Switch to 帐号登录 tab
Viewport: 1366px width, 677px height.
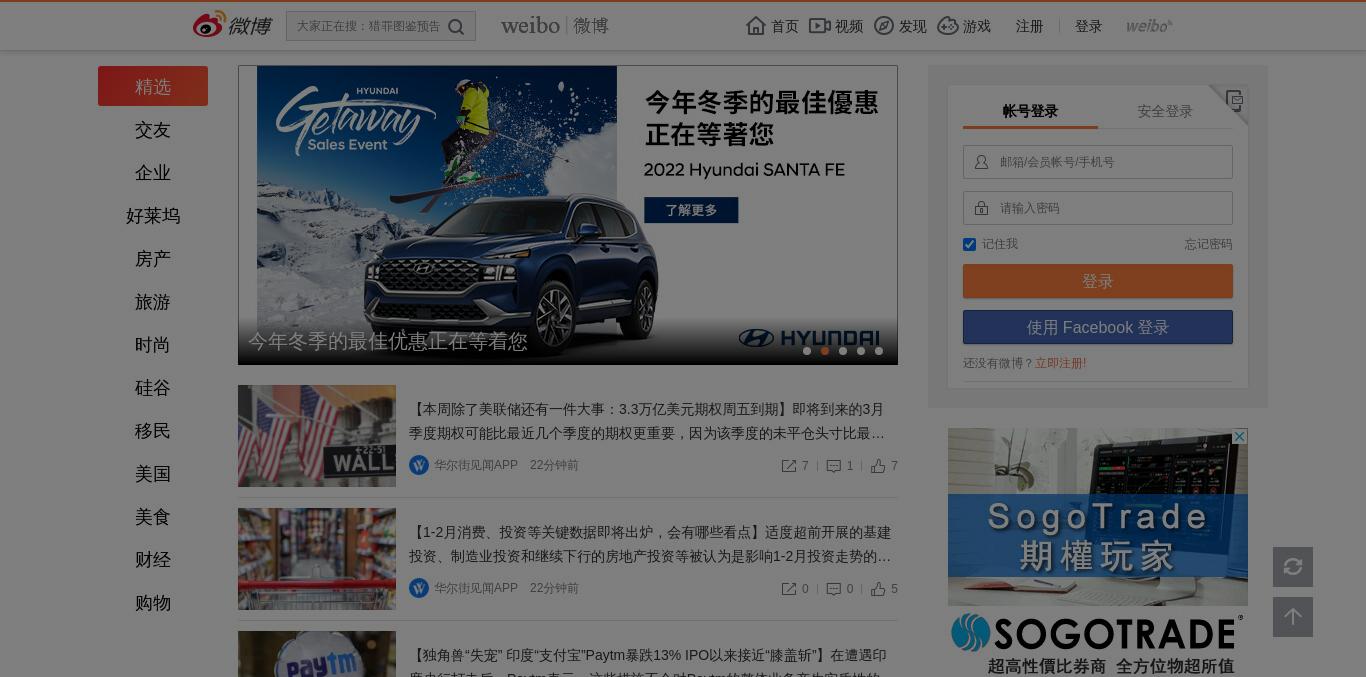[x=1030, y=111]
